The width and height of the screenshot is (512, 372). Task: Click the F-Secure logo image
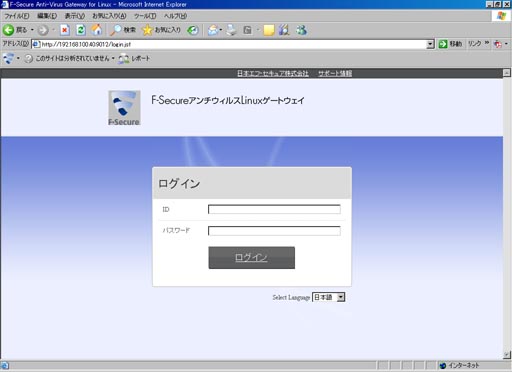point(124,108)
